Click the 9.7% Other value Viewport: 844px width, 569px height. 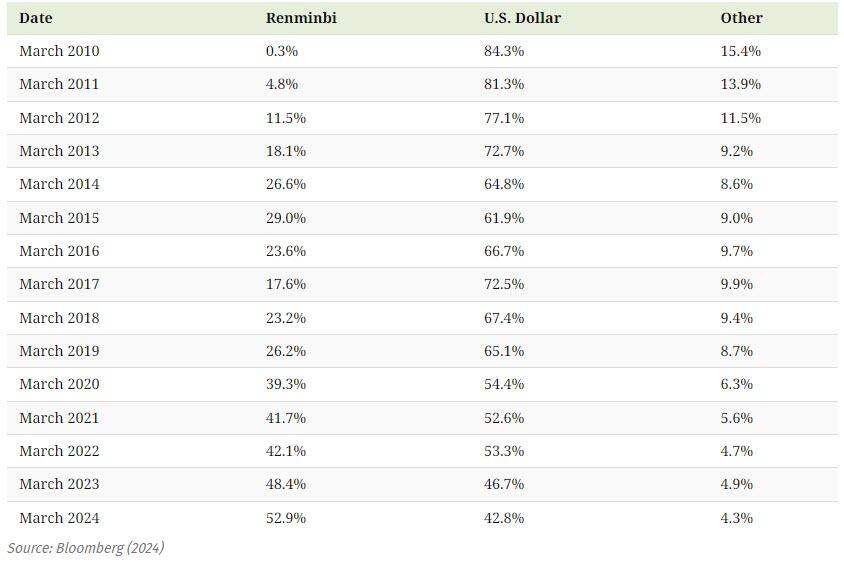pos(737,251)
